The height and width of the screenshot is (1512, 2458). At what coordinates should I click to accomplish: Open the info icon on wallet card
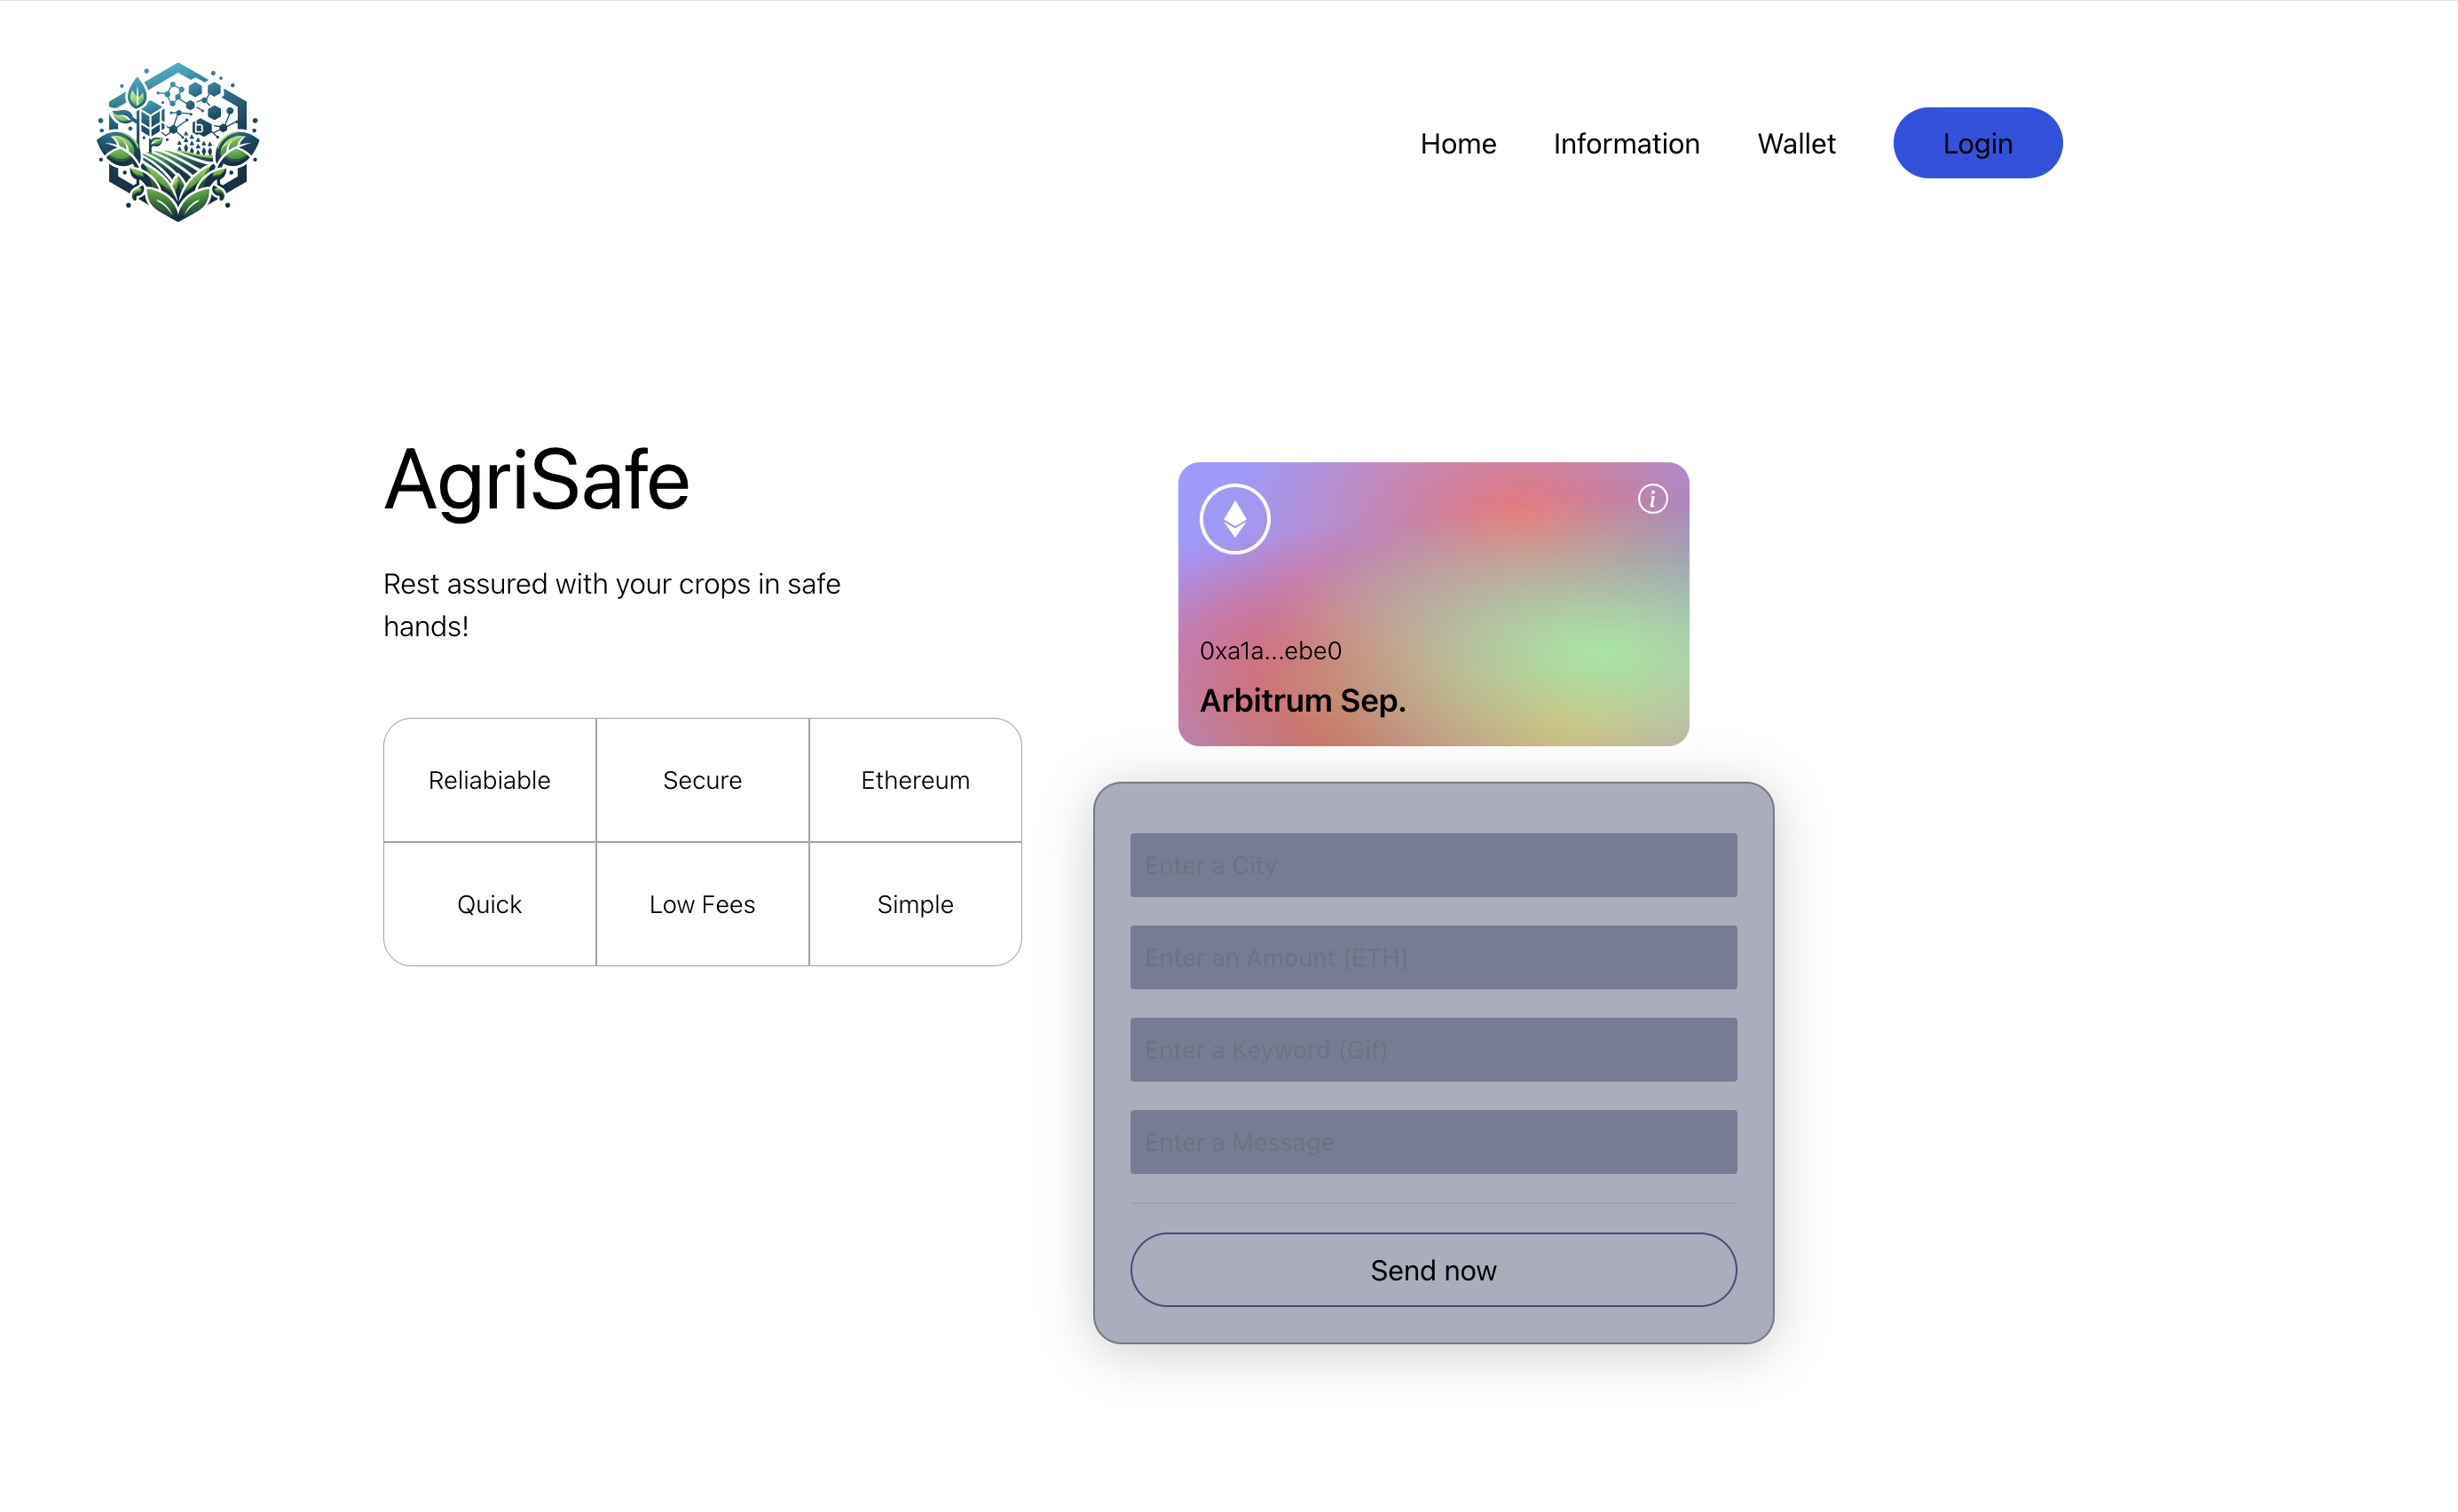tap(1652, 498)
